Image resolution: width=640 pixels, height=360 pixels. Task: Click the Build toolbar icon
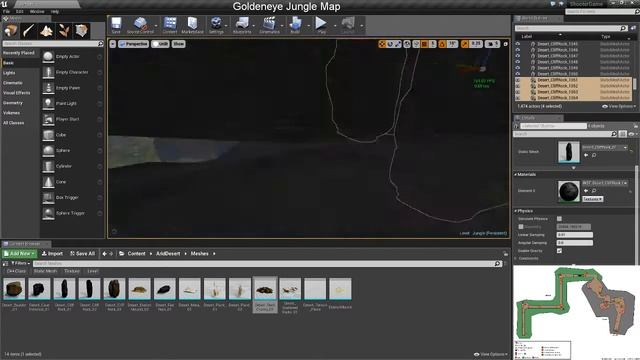pos(295,25)
